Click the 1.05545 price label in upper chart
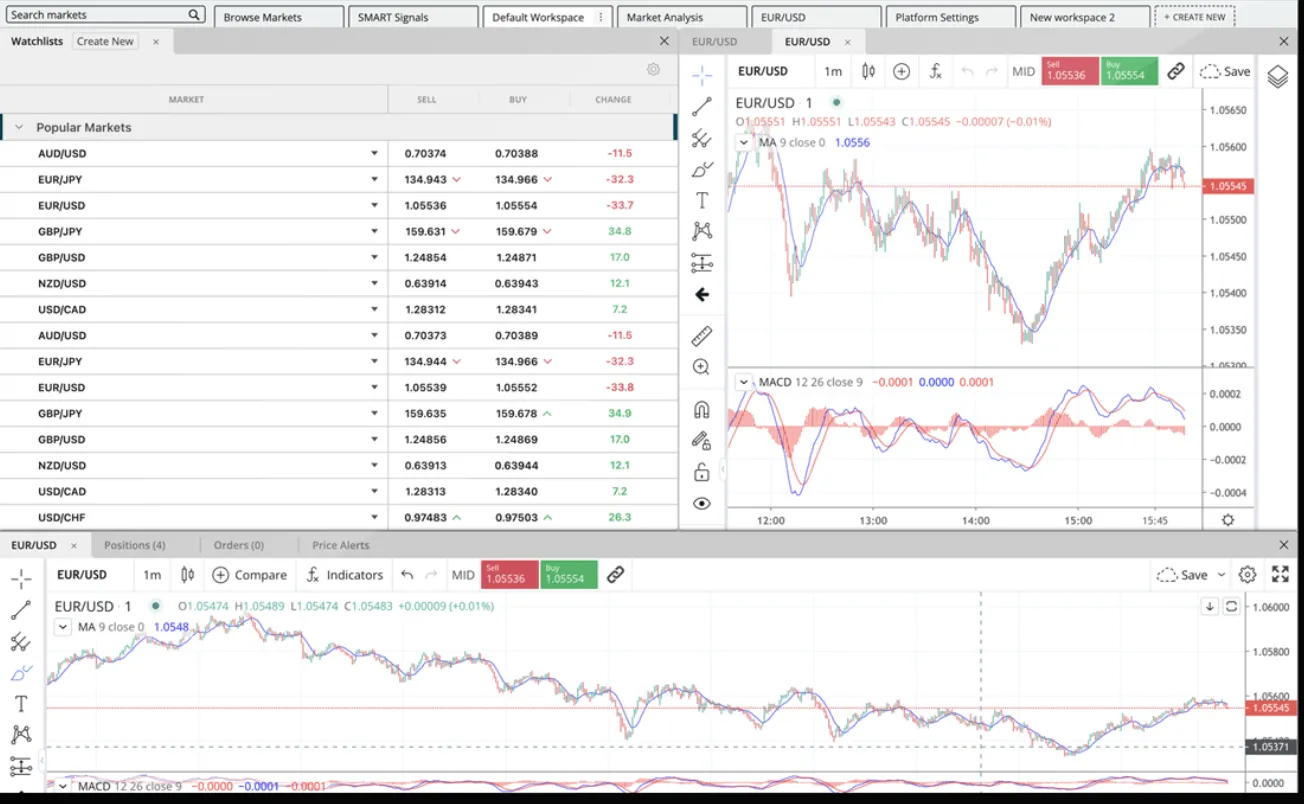This screenshot has height=804, width=1304. click(1229, 186)
